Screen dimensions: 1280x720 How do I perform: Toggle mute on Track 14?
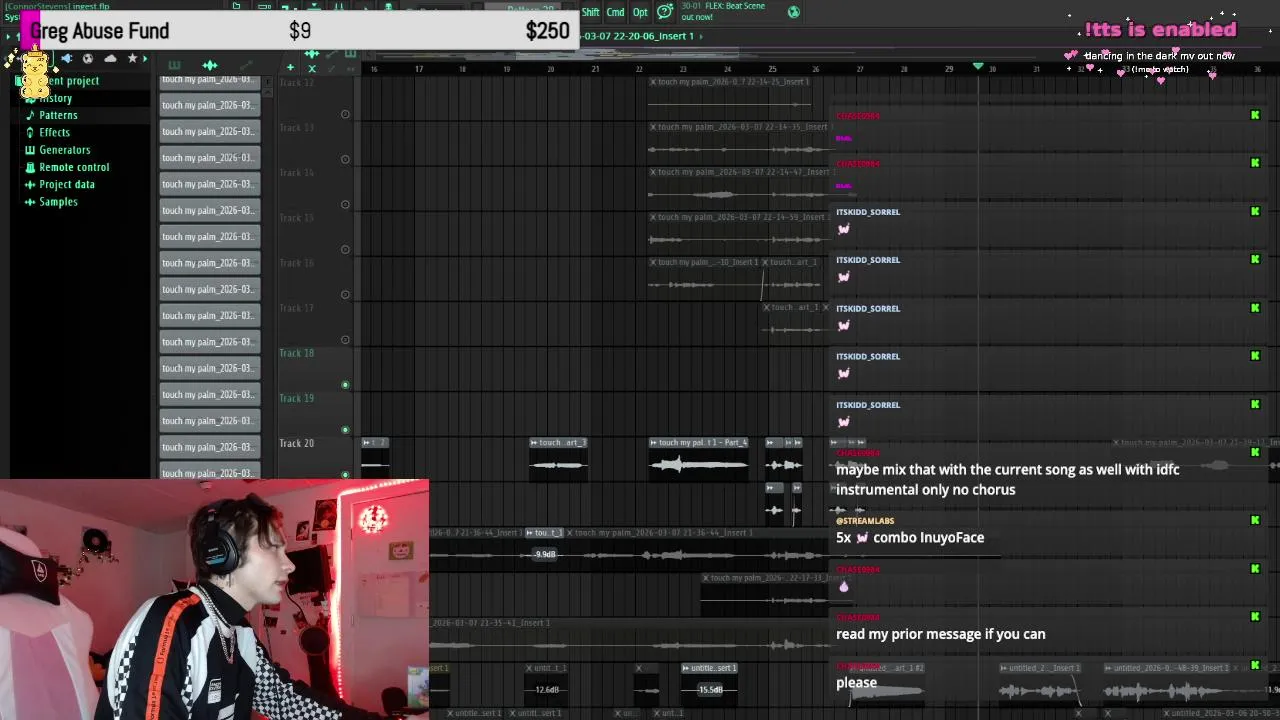(345, 204)
